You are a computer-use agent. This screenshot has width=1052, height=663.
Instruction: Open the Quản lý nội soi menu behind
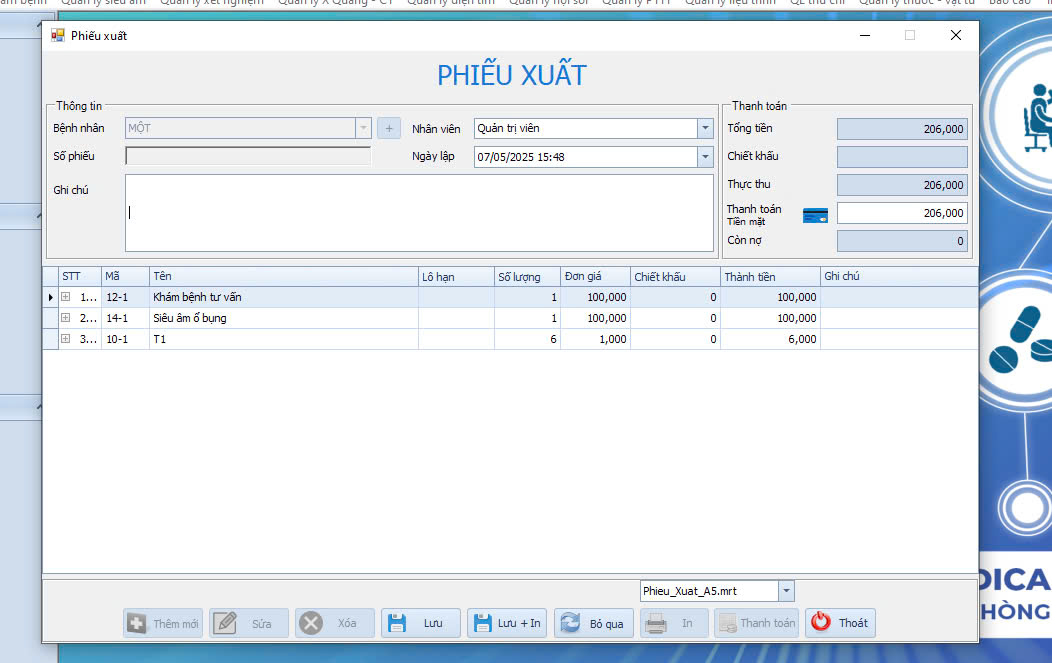coord(549,3)
